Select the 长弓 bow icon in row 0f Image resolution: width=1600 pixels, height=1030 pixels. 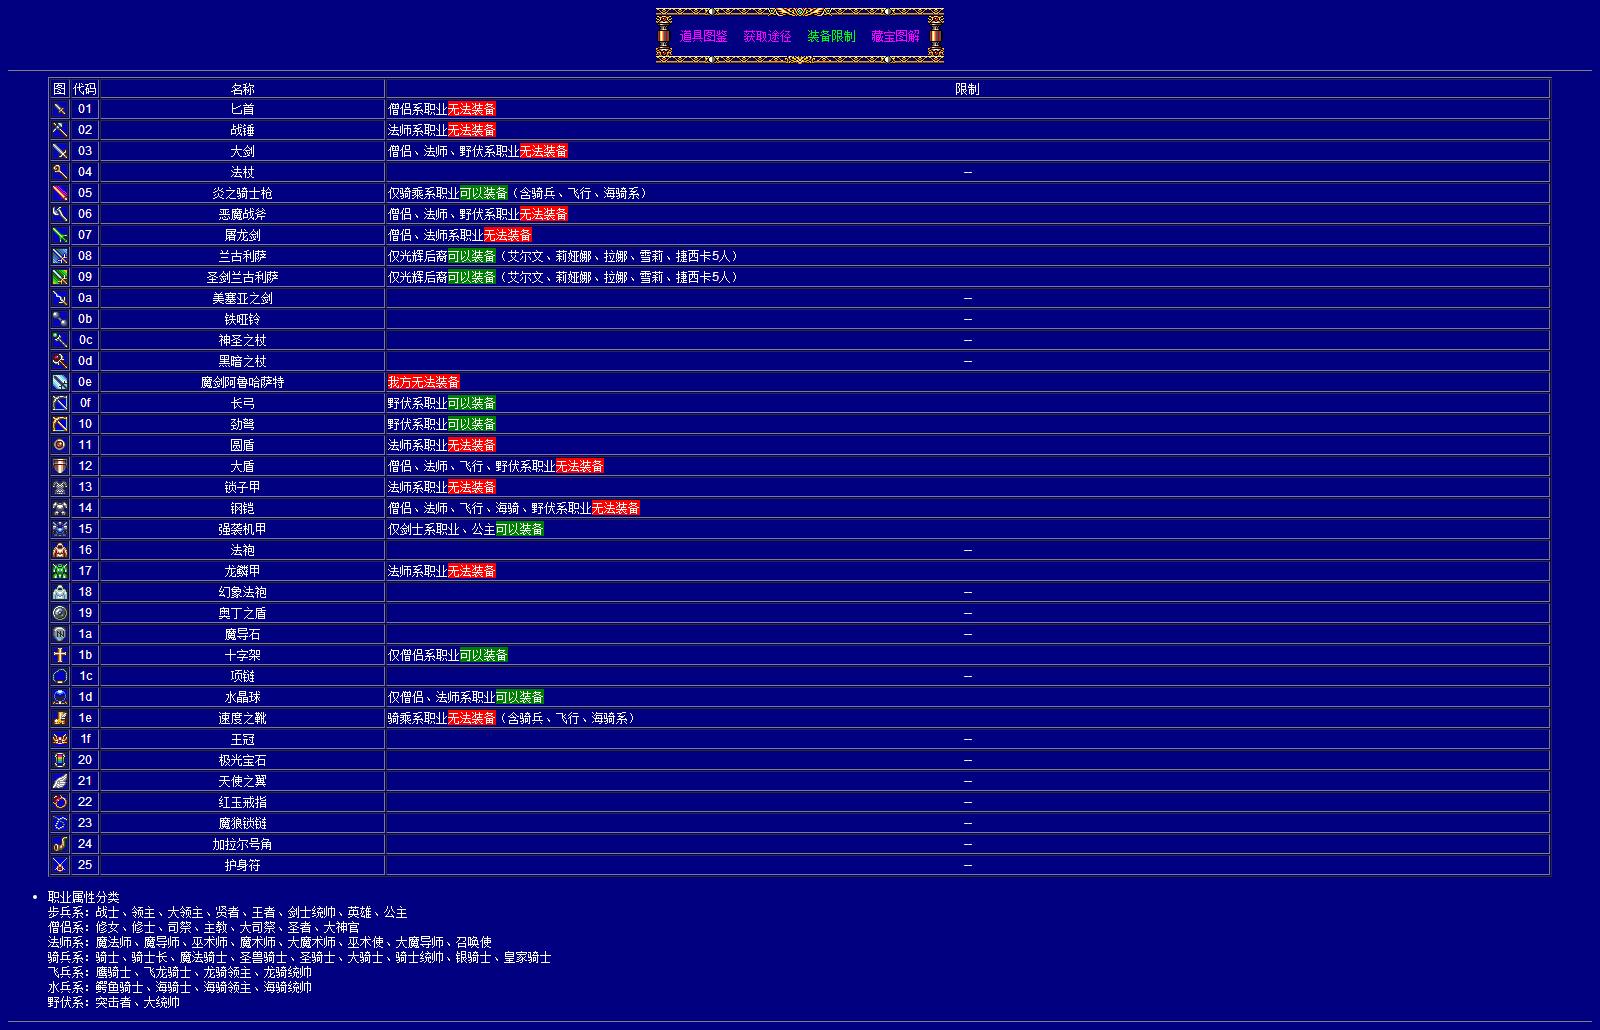[60, 403]
